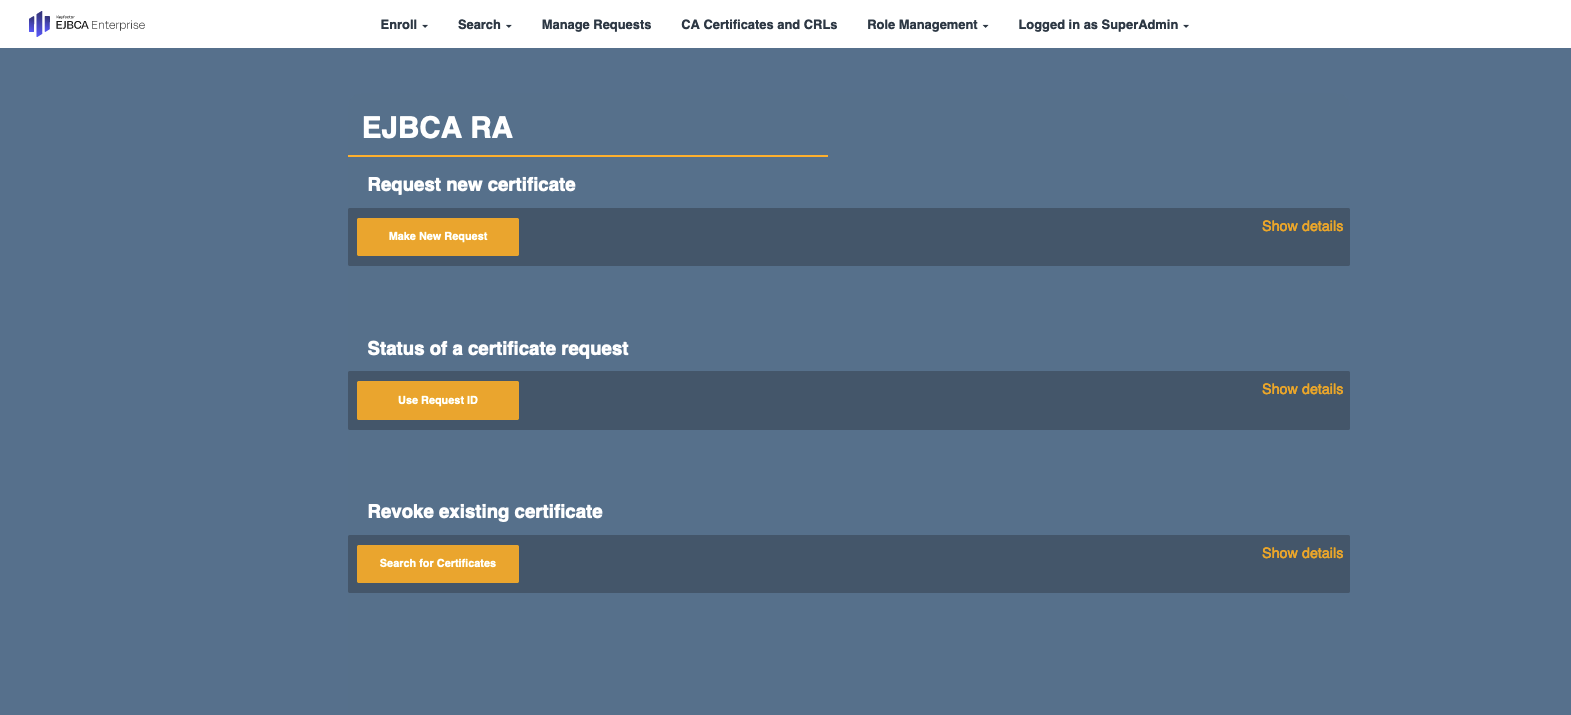
Task: Click the EJBCA logo icon
Action: click(x=39, y=24)
